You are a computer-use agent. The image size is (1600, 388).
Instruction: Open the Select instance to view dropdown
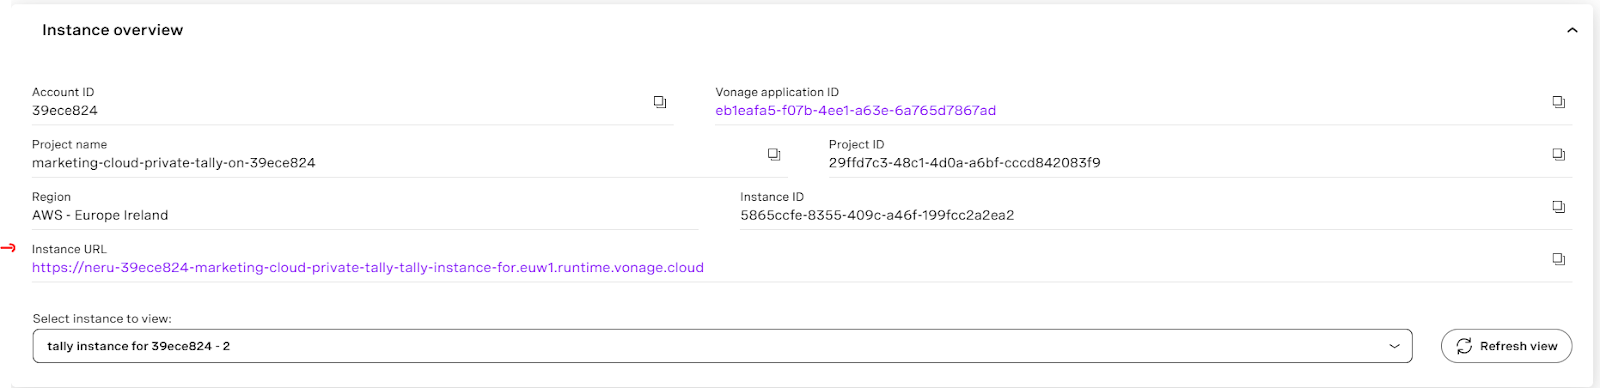coord(722,346)
